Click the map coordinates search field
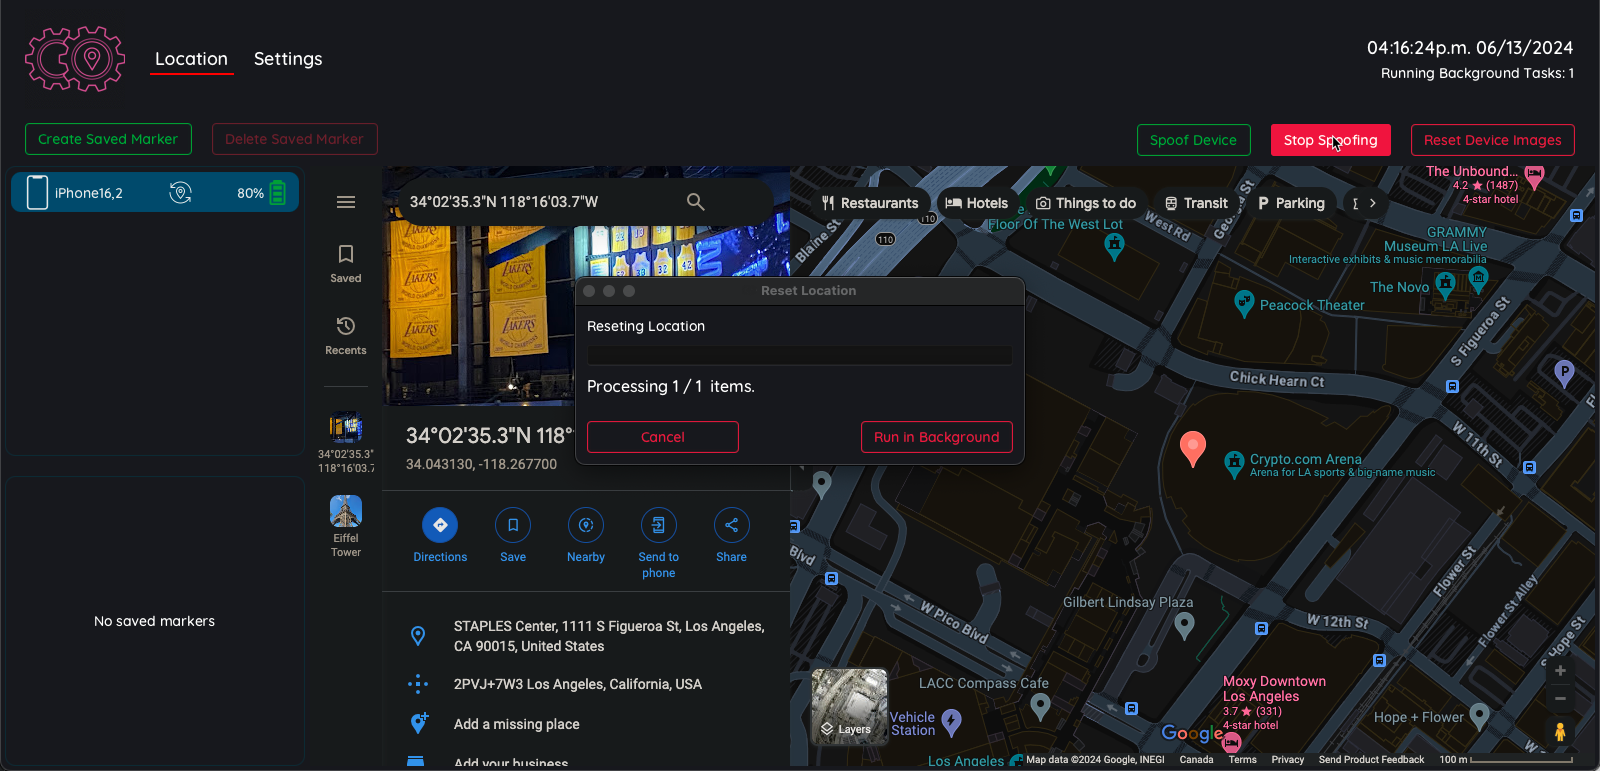Viewport: 1600px width, 771px height. [540, 202]
